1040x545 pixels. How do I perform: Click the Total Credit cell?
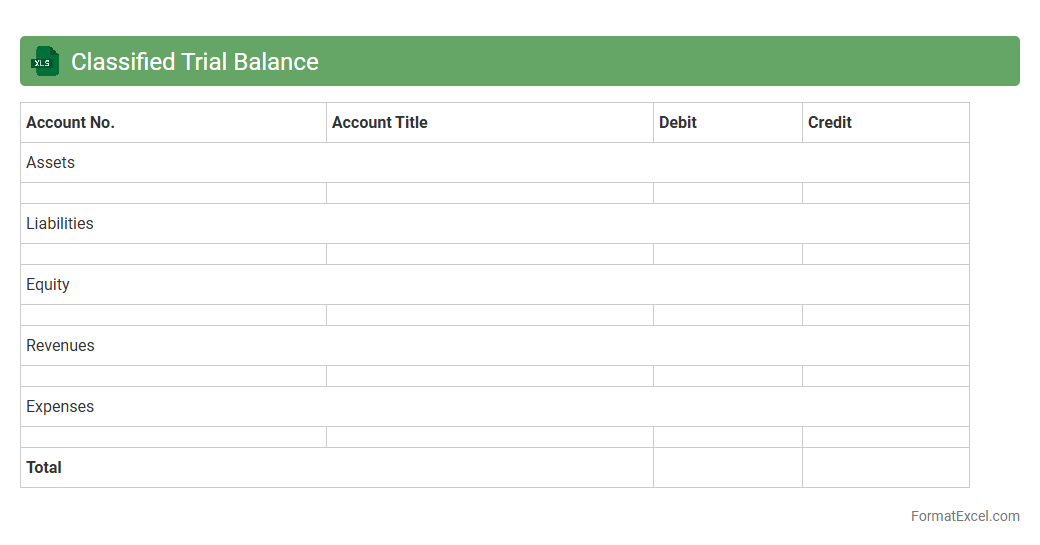pos(885,467)
